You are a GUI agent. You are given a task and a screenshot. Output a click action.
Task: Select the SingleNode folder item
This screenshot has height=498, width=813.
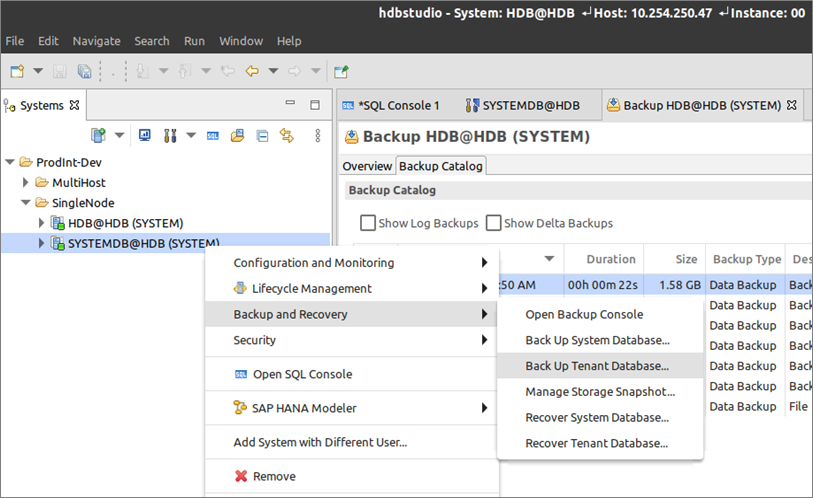pos(83,203)
